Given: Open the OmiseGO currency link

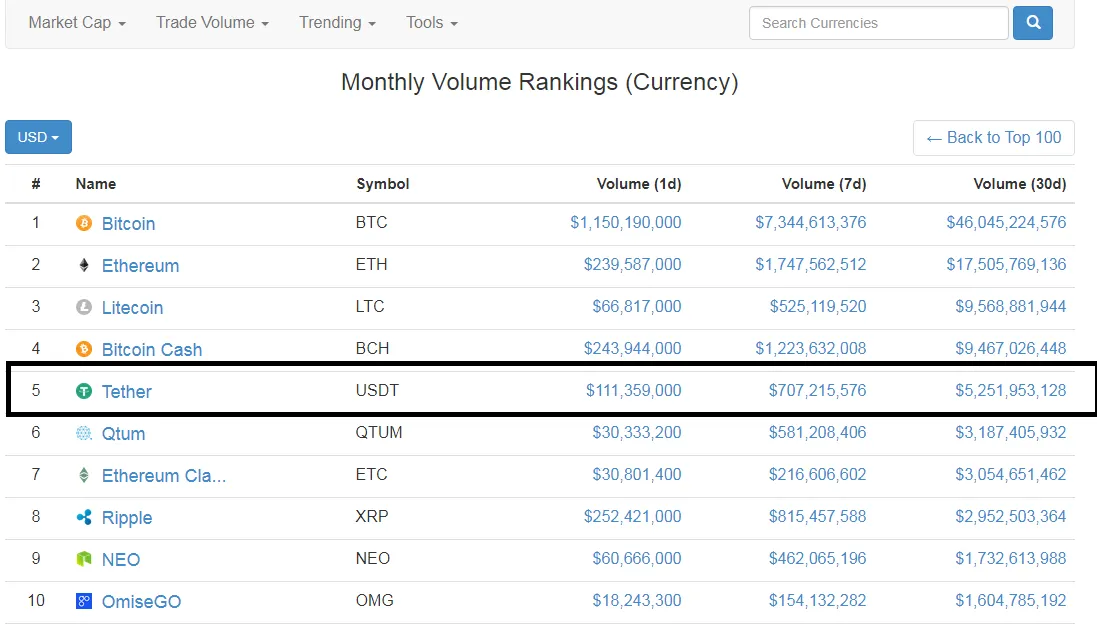Looking at the screenshot, I should click(x=141, y=602).
